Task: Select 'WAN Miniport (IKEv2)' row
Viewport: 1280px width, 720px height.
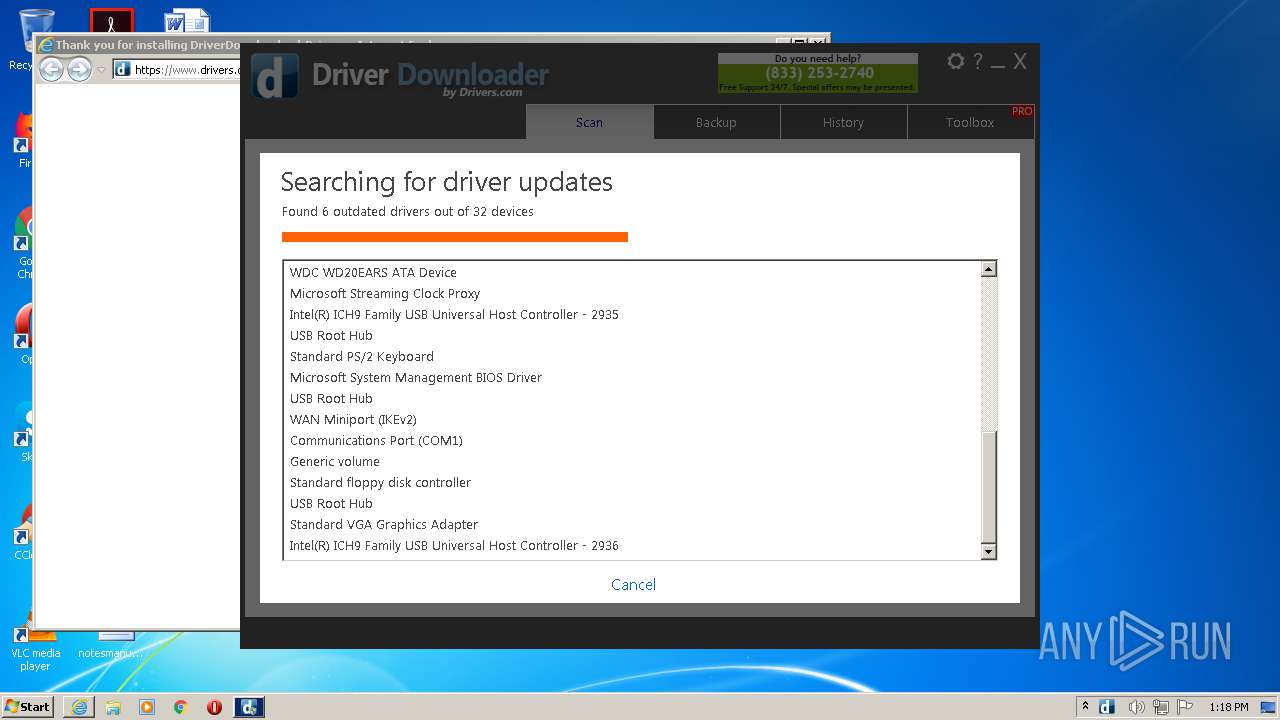Action: coord(632,419)
